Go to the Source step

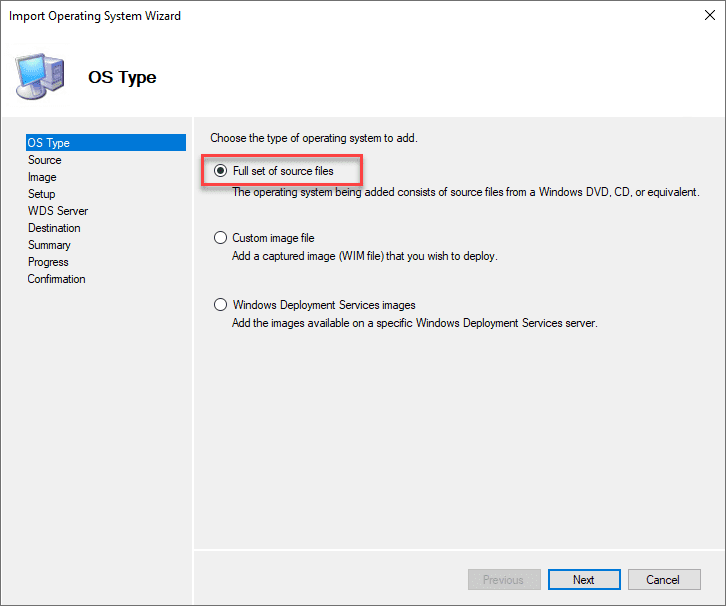click(x=45, y=160)
